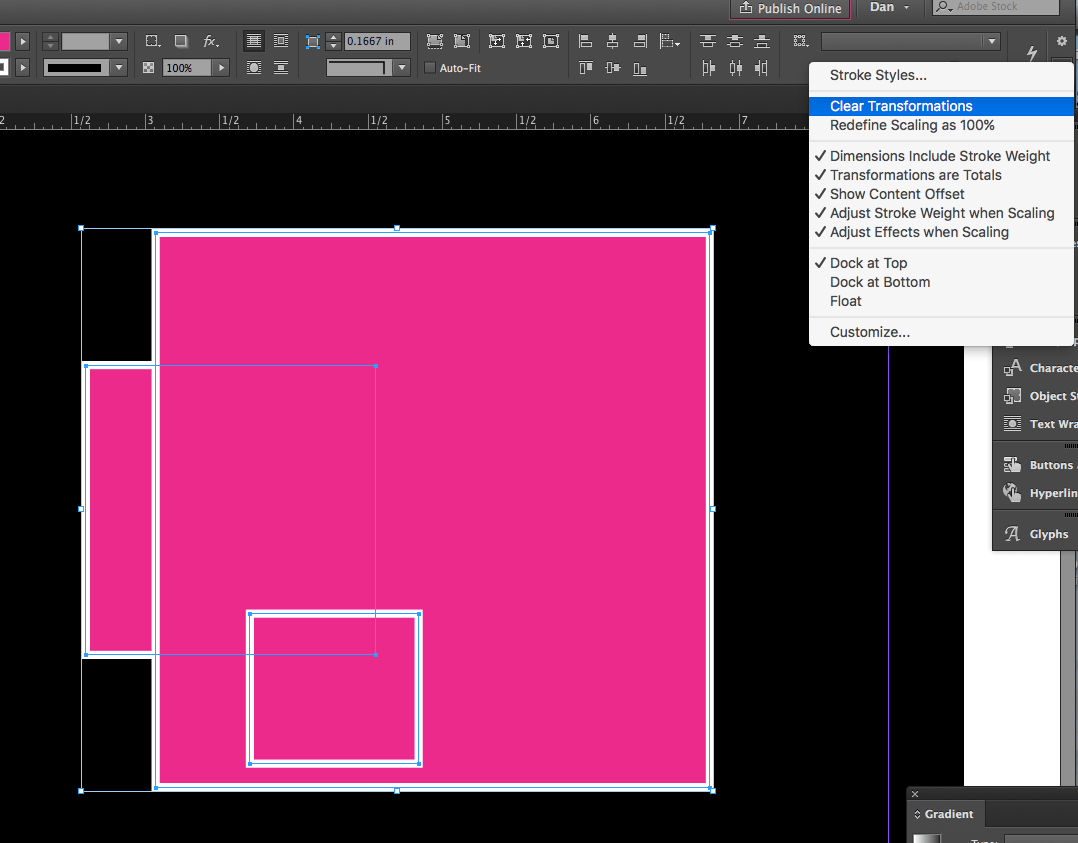Image resolution: width=1078 pixels, height=843 pixels.
Task: Select Clear Transformations from the menu
Action: pos(900,106)
